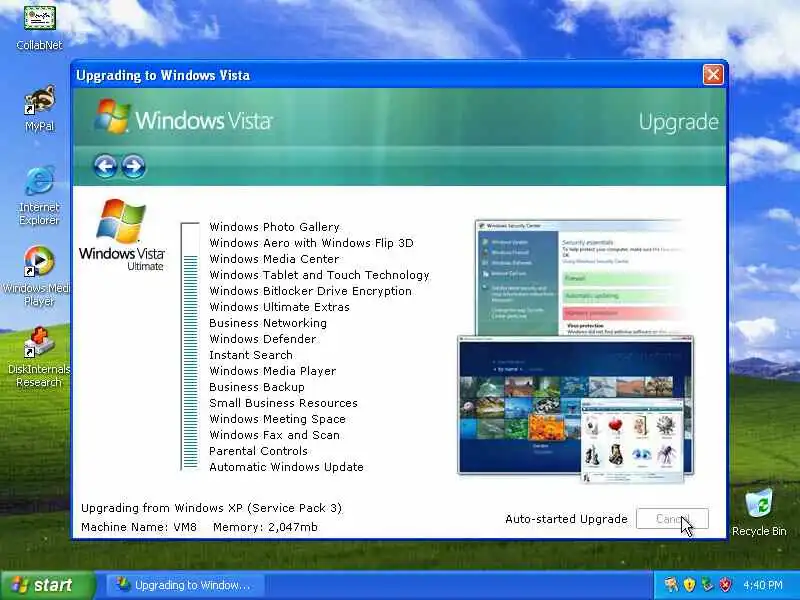Select the Parental Controls entry

[x=259, y=451]
